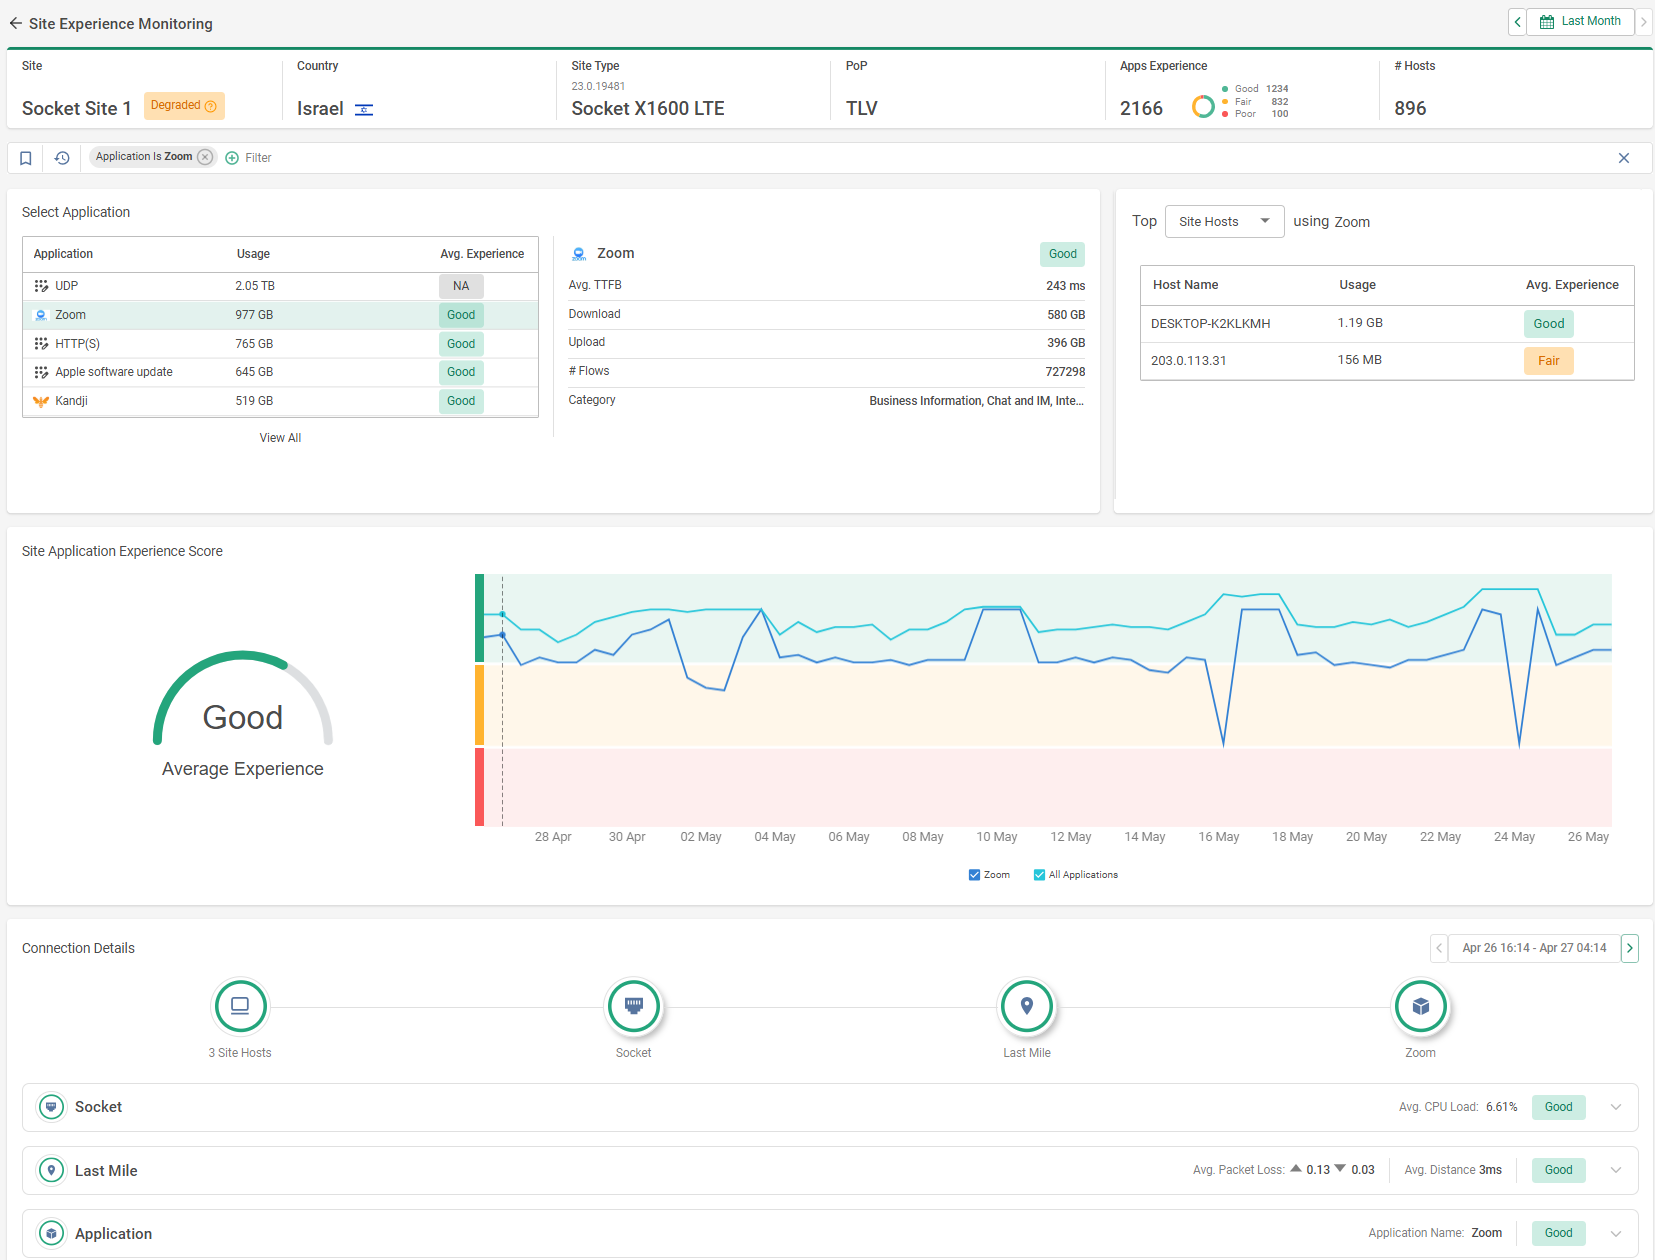This screenshot has width=1655, height=1260.
Task: Open the Apr 26 16:14 - Apr 27 04:14 range
Action: click(x=1534, y=948)
